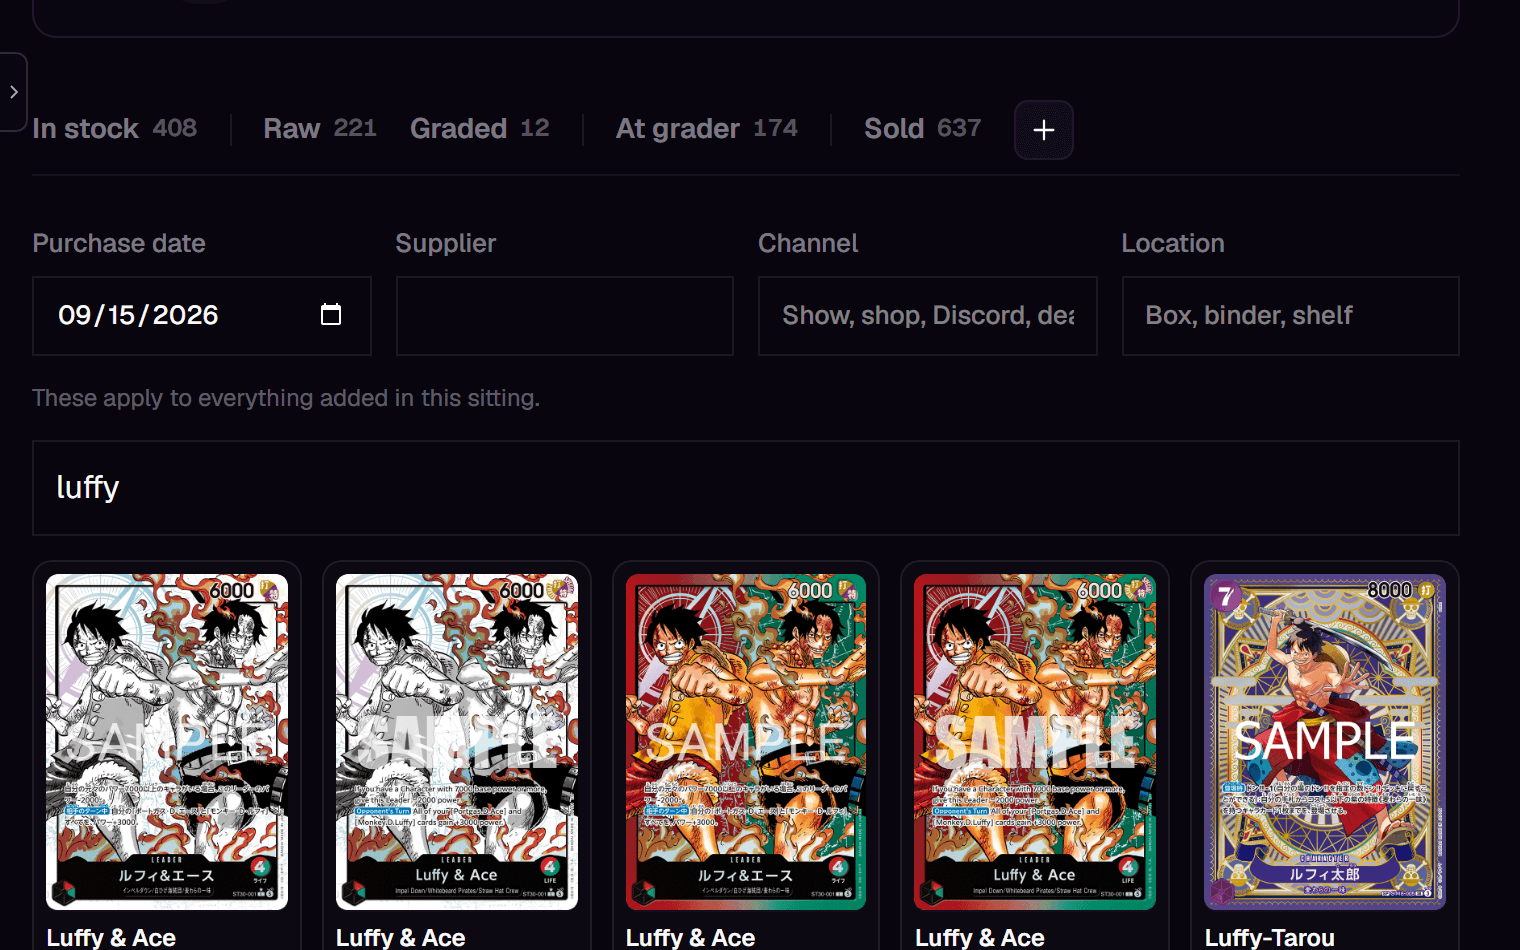
Task: Open the In stock tab
Action: pos(114,129)
